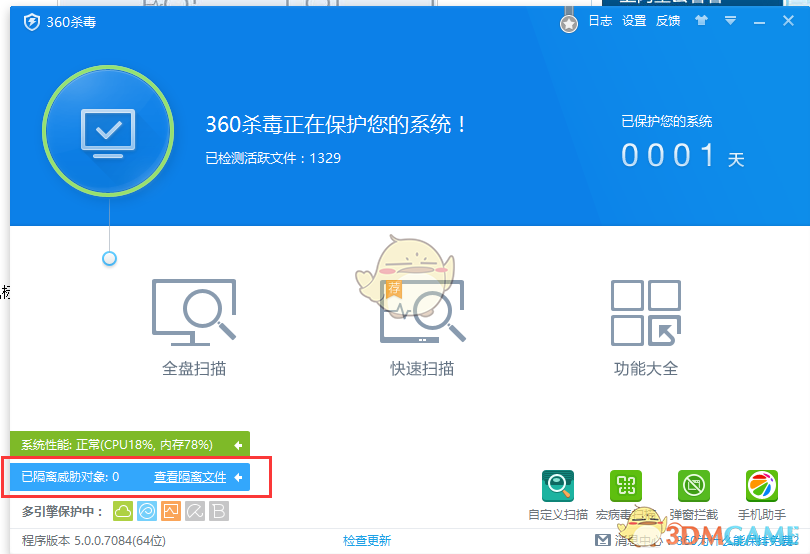Click the 系统性能 正常 status bar
The width and height of the screenshot is (810, 554).
coord(130,444)
